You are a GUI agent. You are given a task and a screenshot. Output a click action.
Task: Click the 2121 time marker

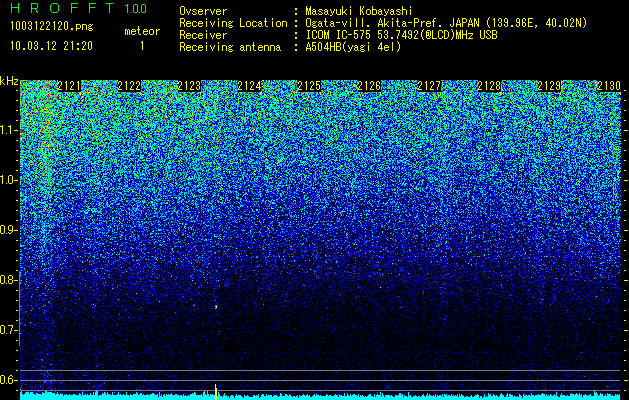point(69,86)
